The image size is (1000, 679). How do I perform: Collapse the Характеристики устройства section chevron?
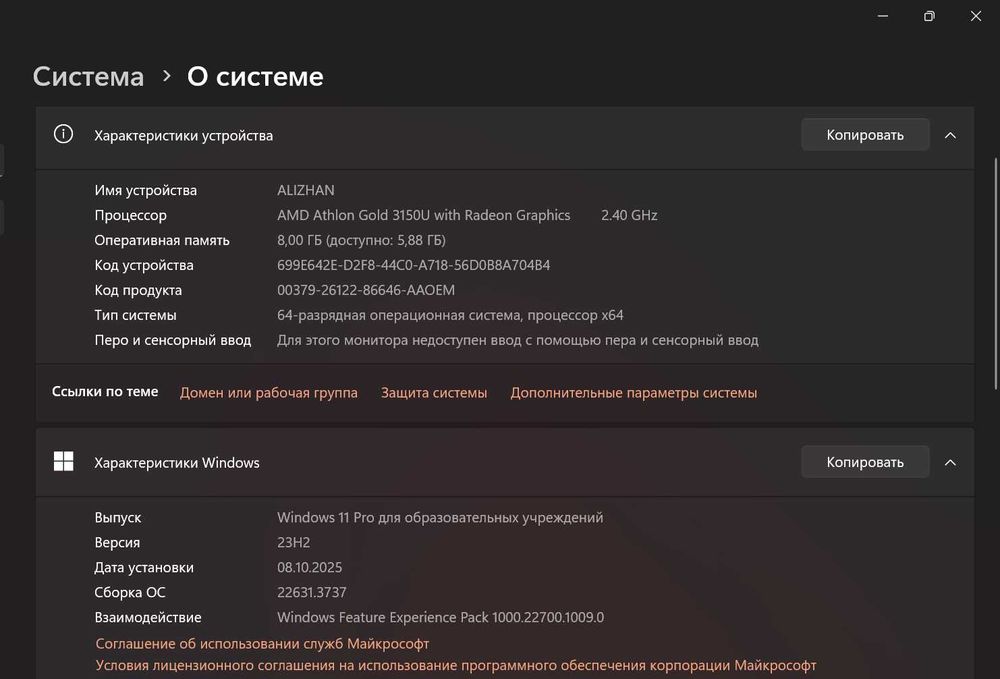click(x=950, y=135)
